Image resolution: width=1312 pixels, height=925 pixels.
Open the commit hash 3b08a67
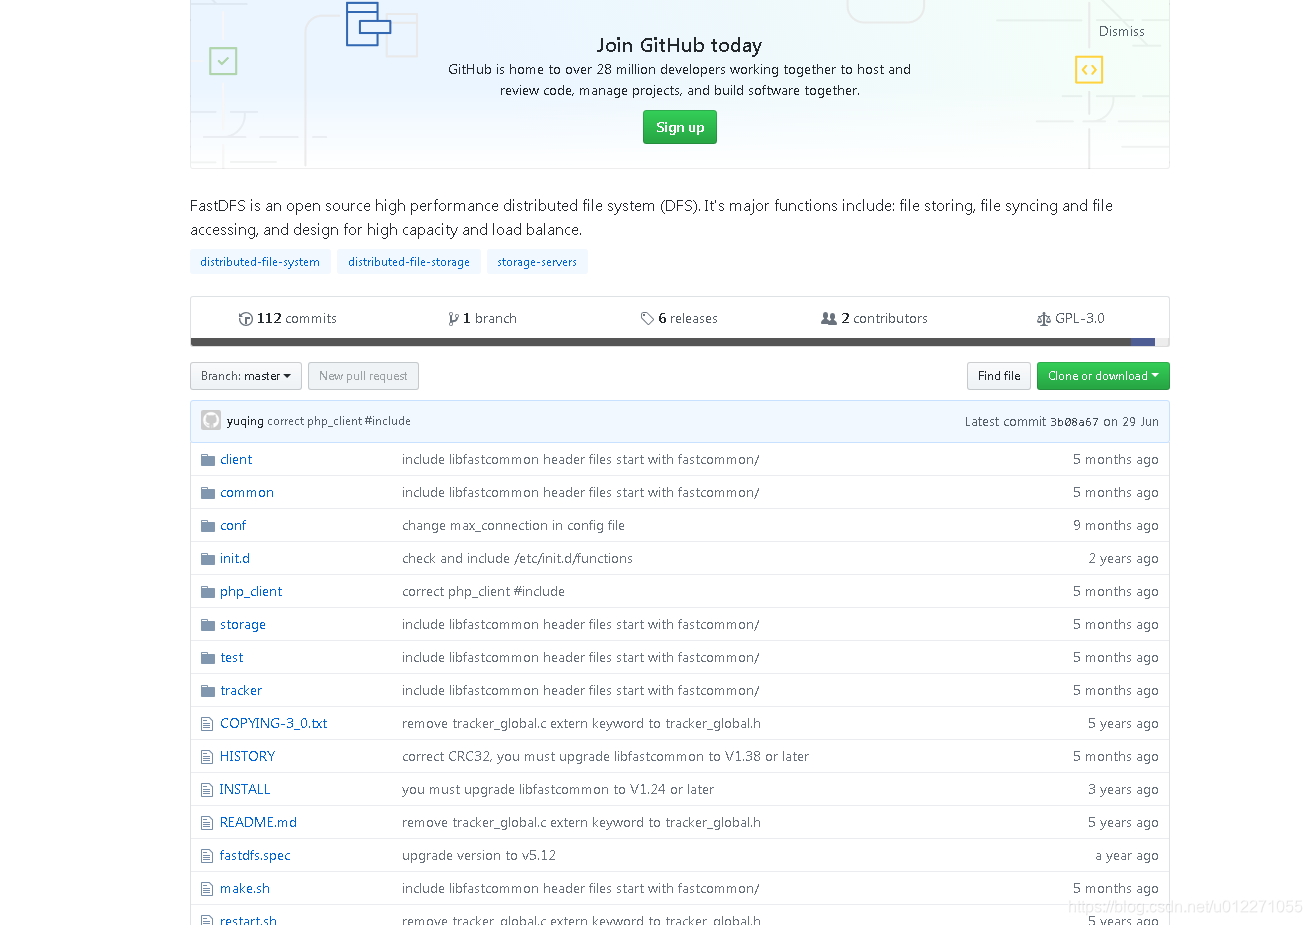1074,422
